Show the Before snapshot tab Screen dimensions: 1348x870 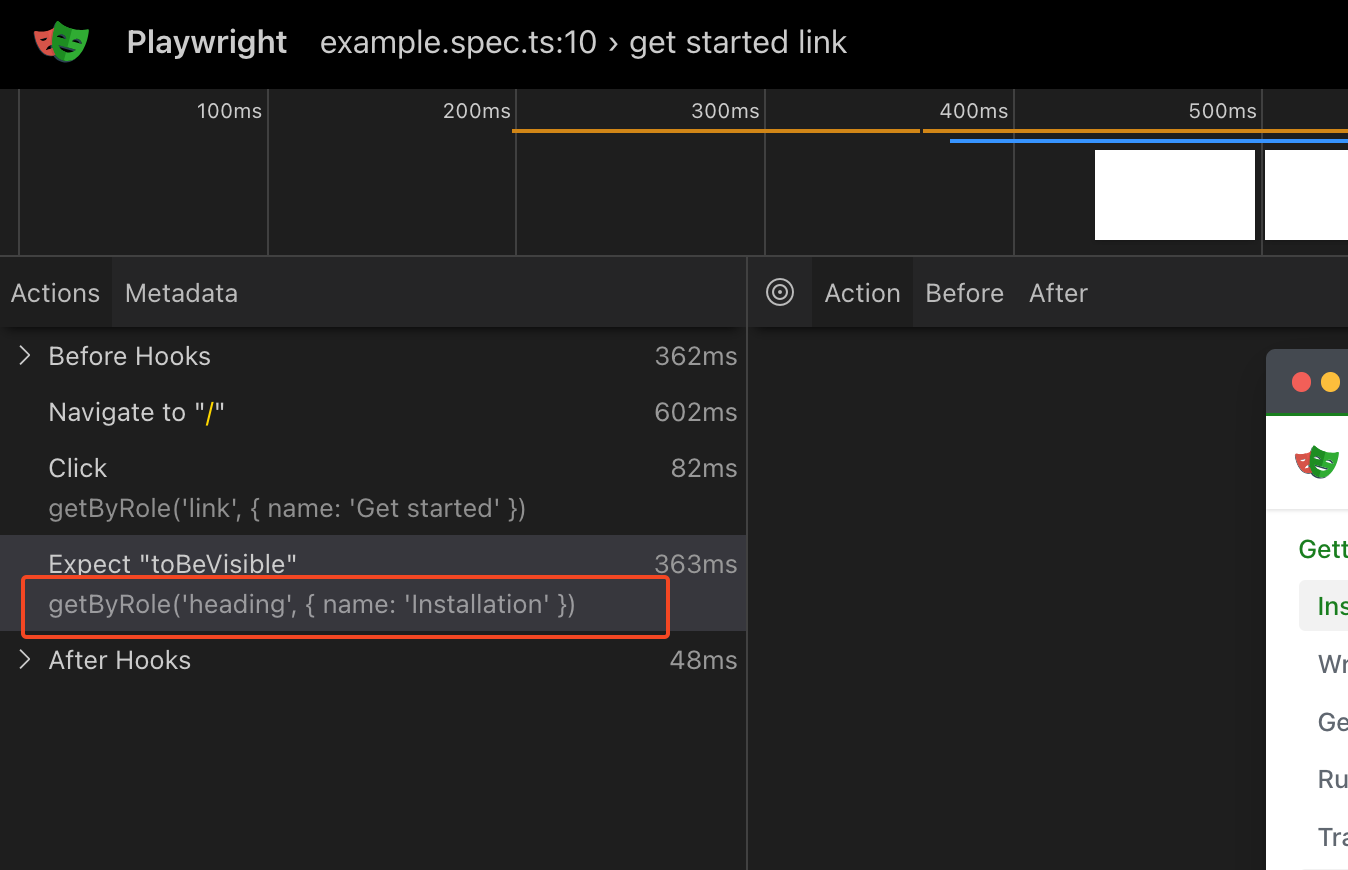964,293
